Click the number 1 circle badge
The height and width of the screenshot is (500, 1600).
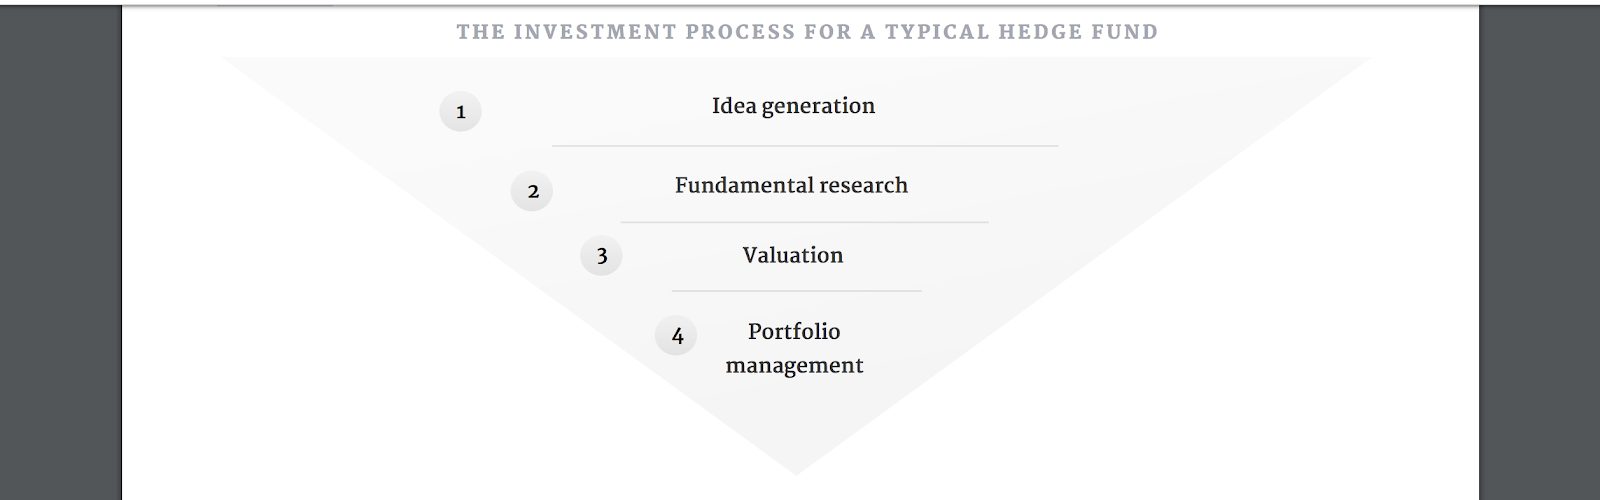tap(460, 111)
